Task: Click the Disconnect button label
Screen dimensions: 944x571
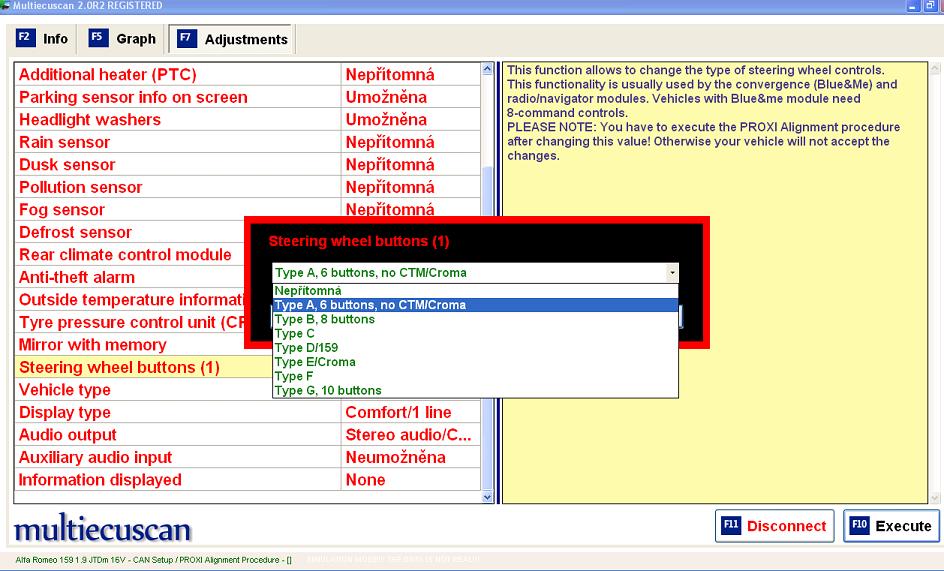Action: click(x=786, y=526)
